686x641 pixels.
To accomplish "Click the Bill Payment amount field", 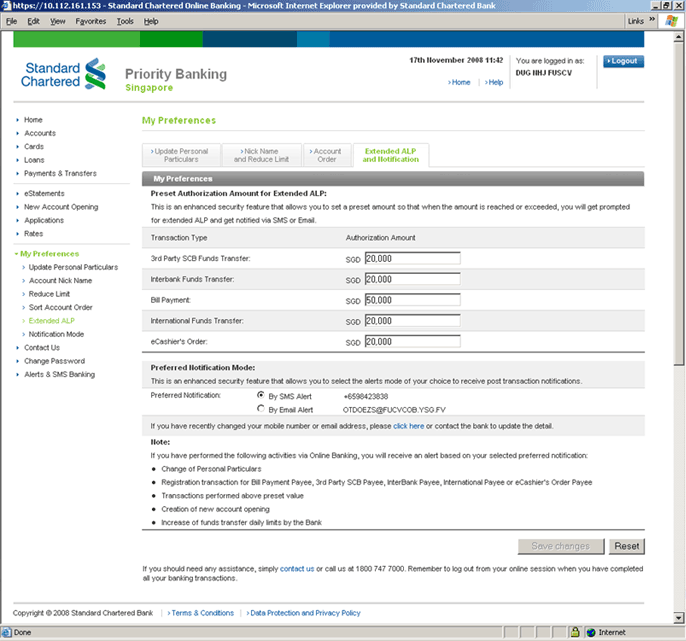I will (x=413, y=300).
